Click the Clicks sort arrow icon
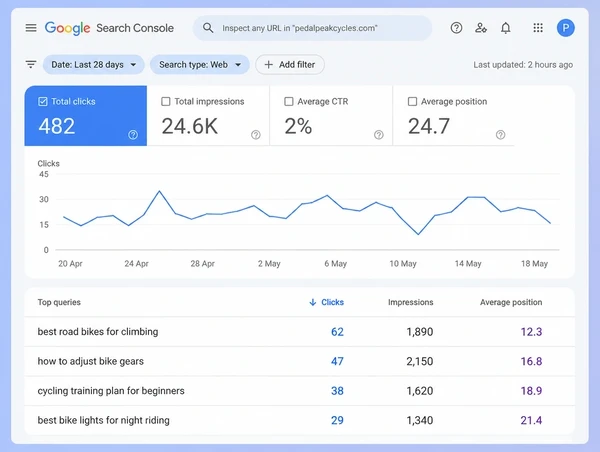This screenshot has width=600, height=452. coord(313,302)
